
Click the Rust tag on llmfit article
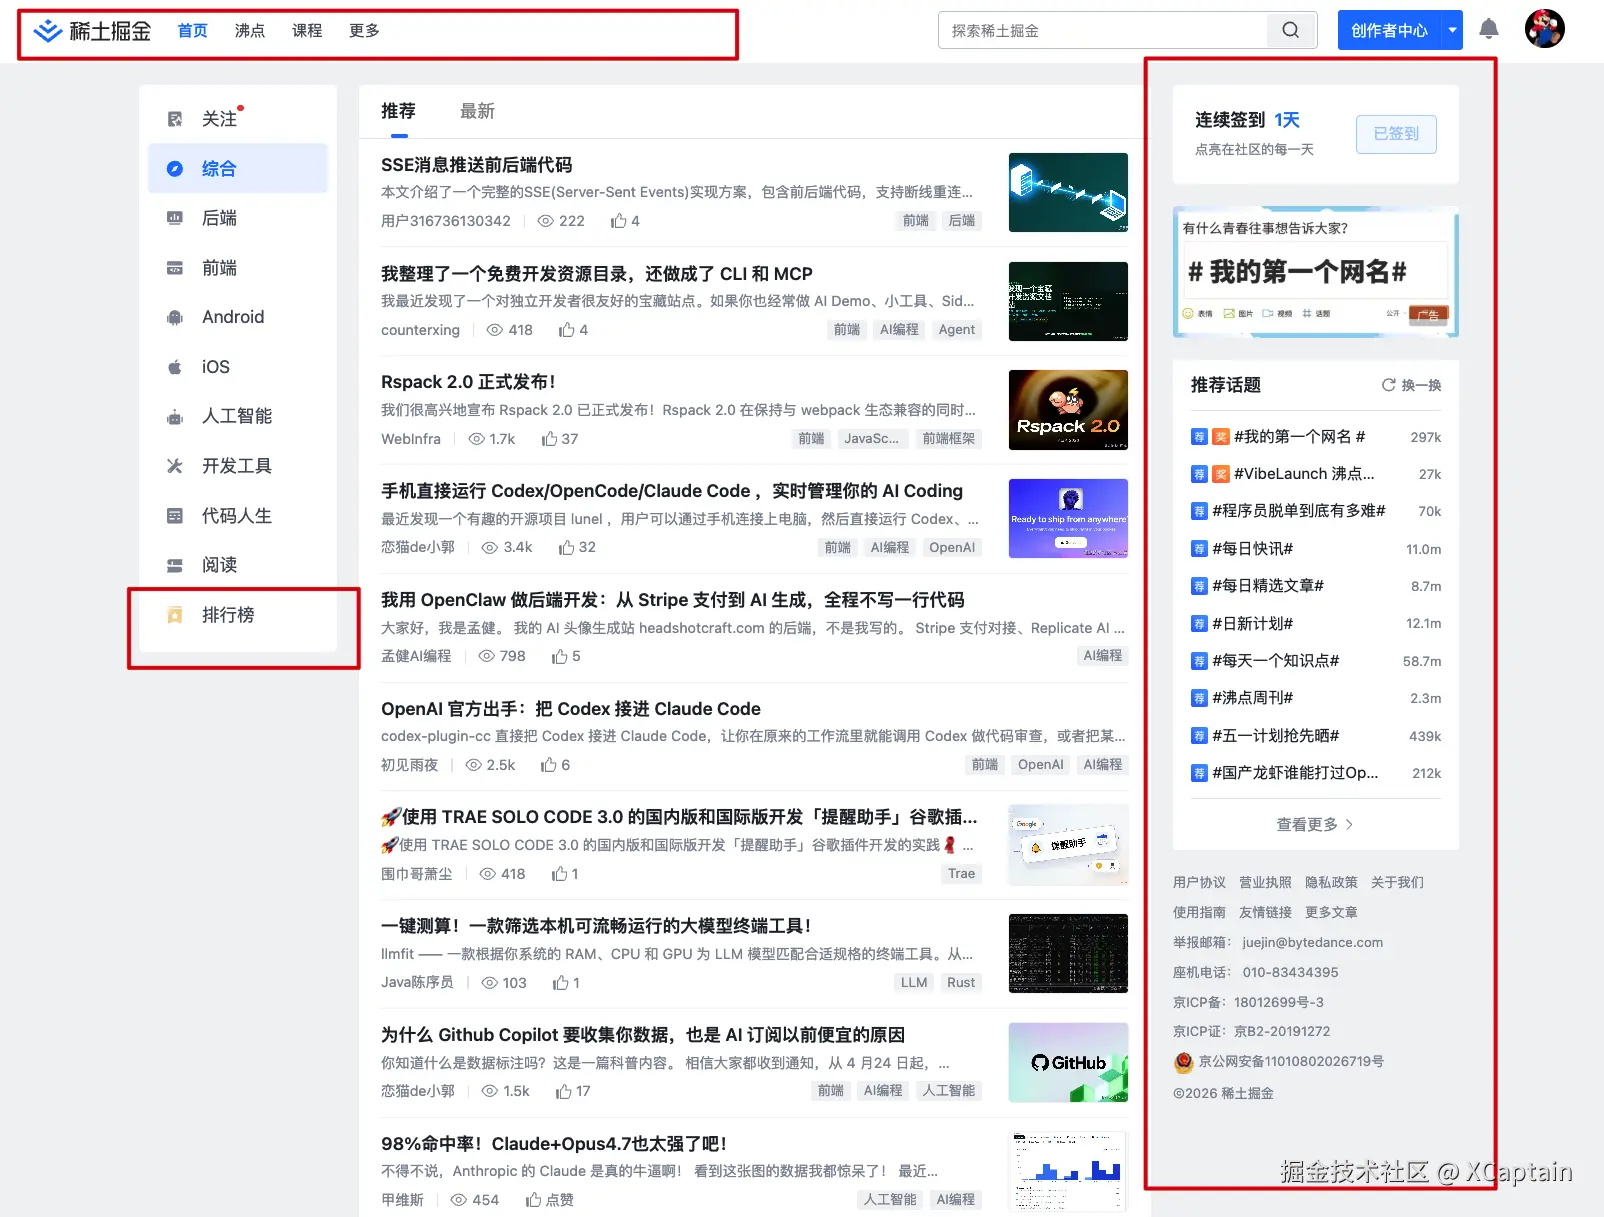click(961, 983)
